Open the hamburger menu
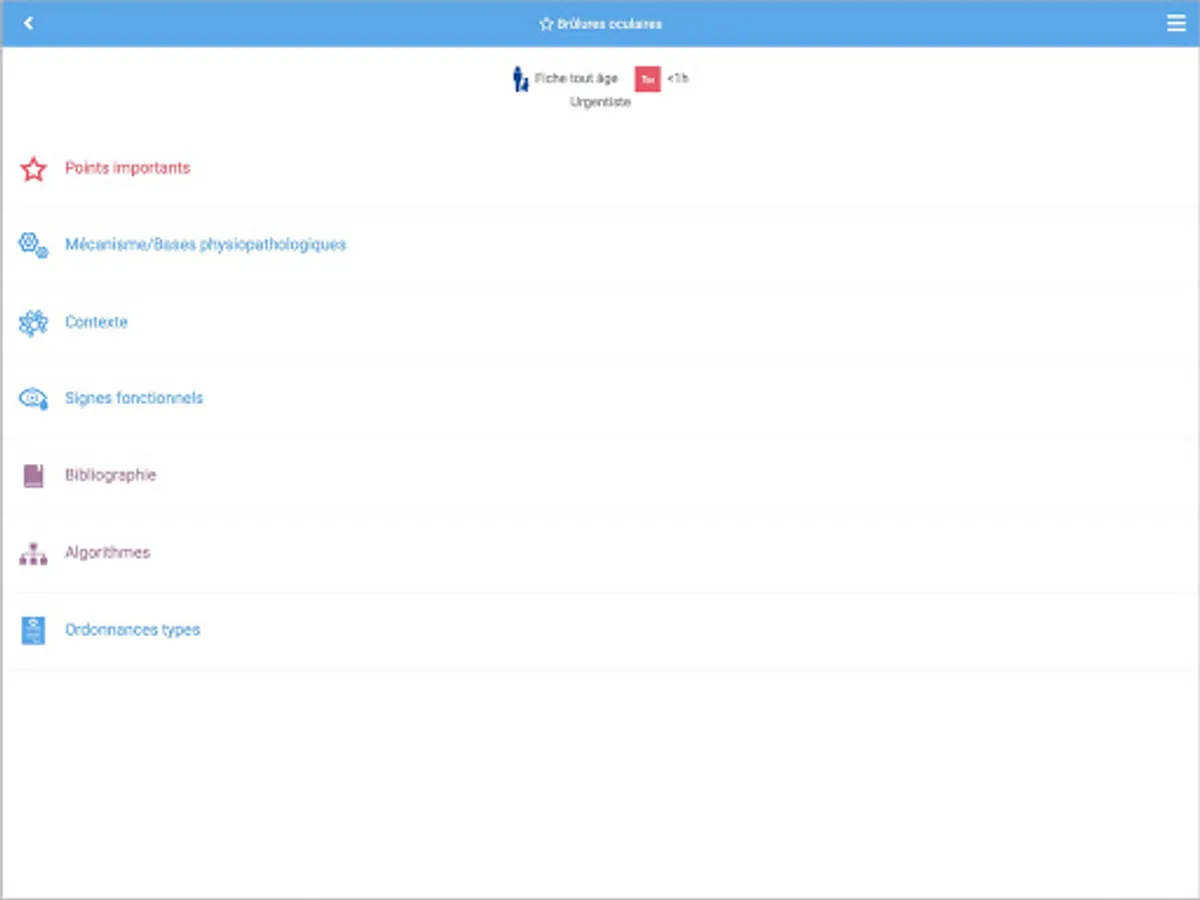This screenshot has height=900, width=1200. tap(1176, 23)
